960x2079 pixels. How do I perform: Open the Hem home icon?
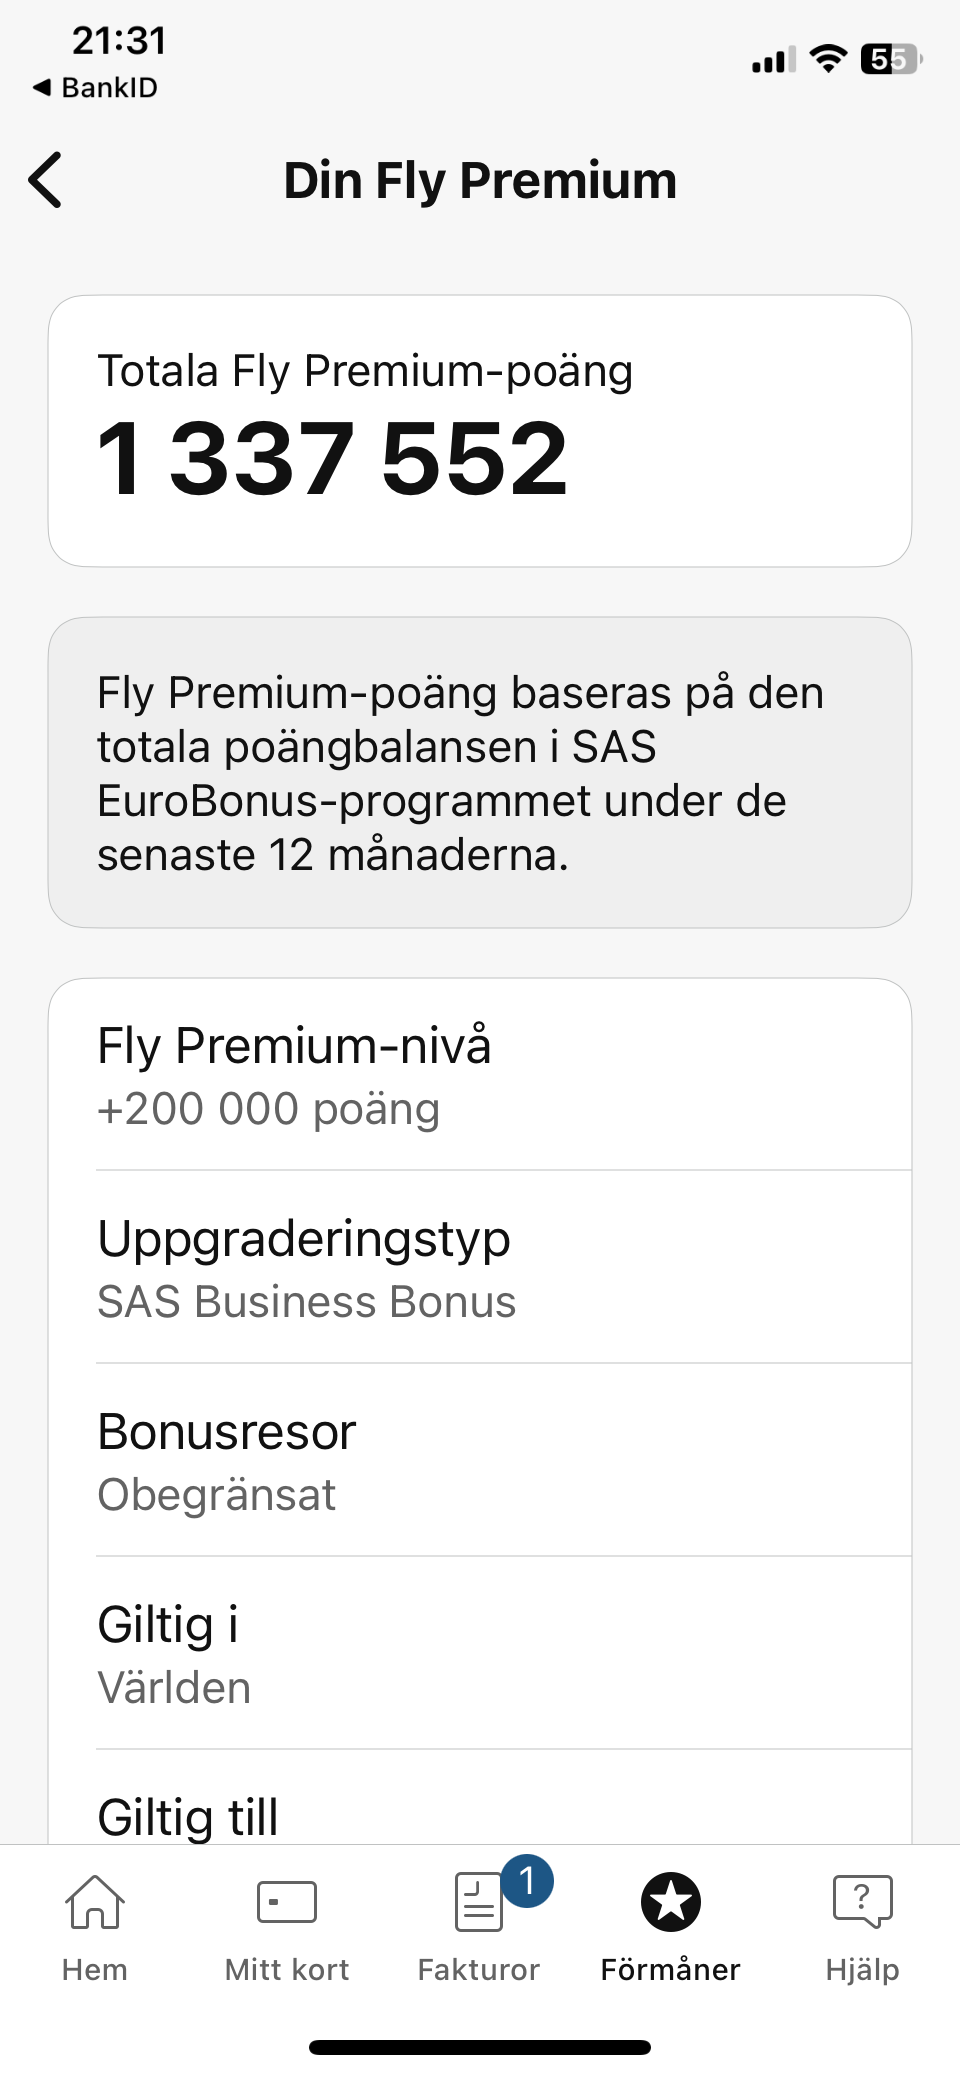pos(94,1901)
